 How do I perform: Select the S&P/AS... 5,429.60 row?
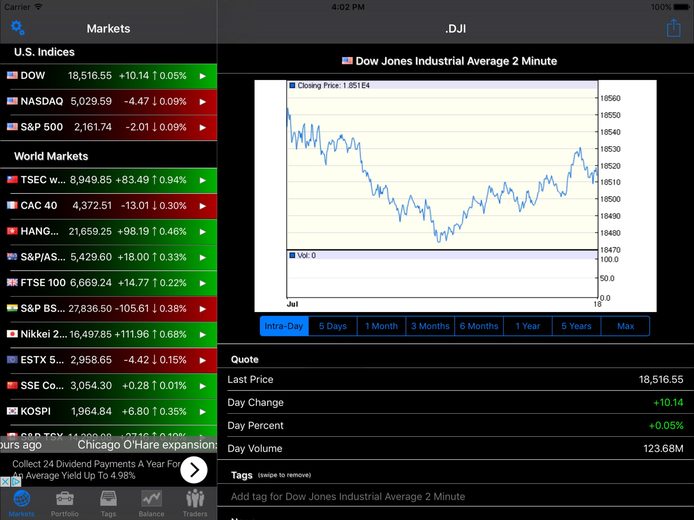108,257
